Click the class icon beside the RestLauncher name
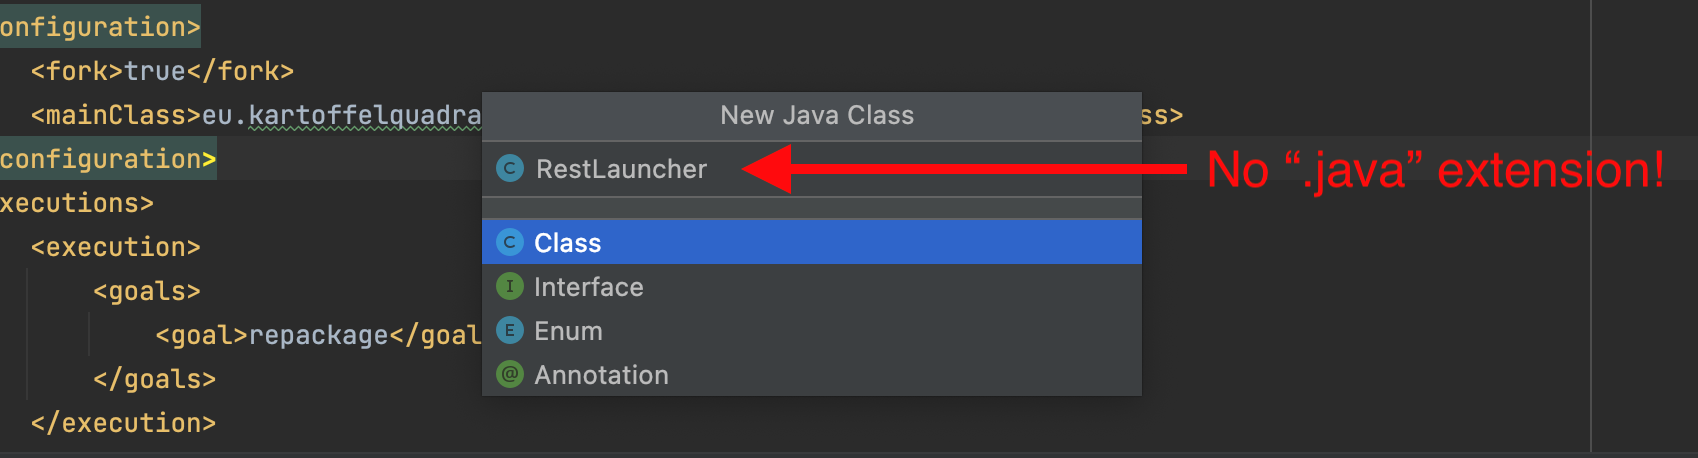 tap(510, 169)
